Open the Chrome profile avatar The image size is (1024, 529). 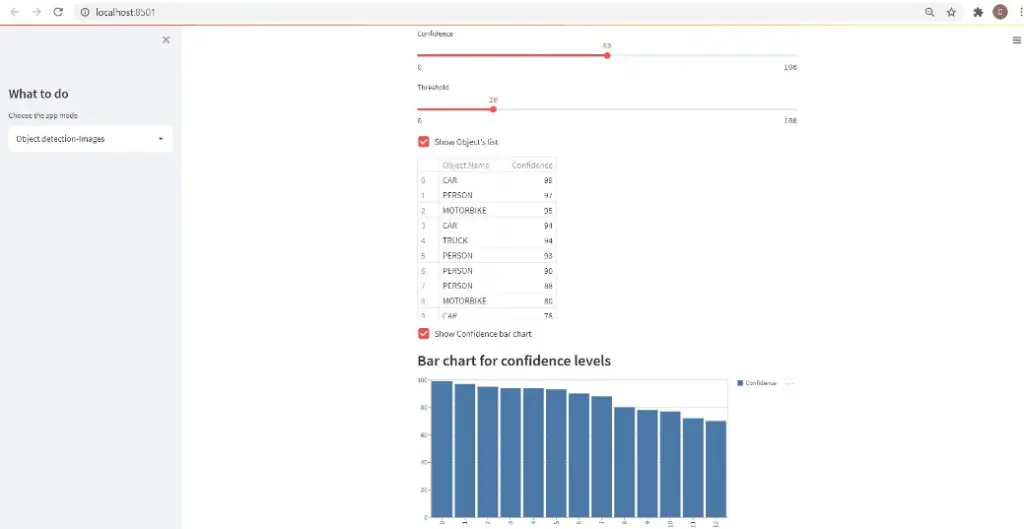click(999, 12)
